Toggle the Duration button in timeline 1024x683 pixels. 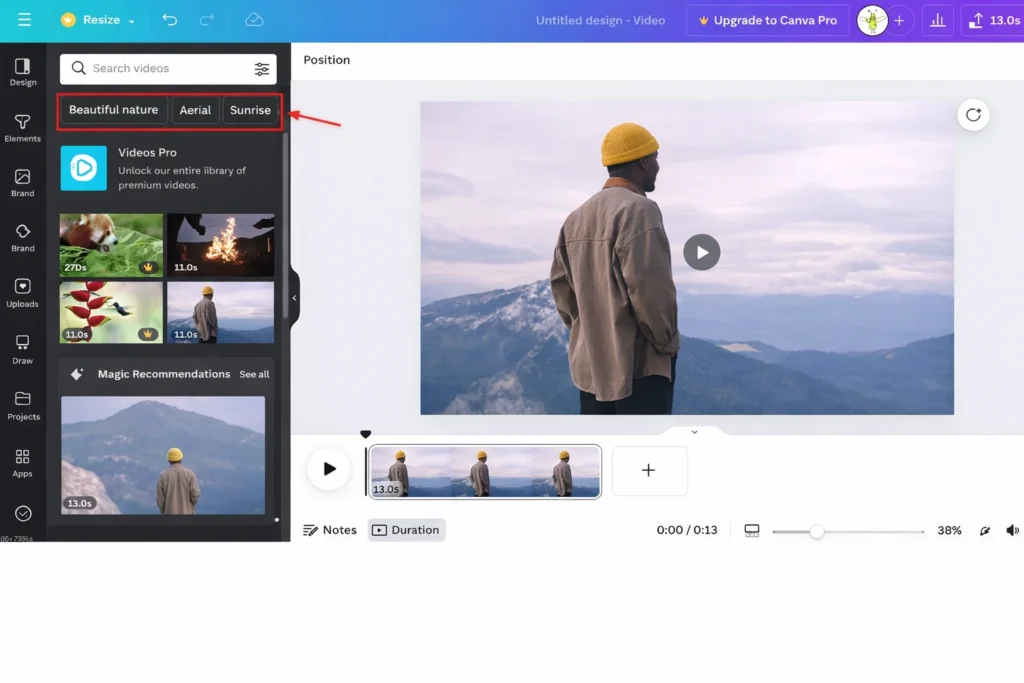[406, 530]
